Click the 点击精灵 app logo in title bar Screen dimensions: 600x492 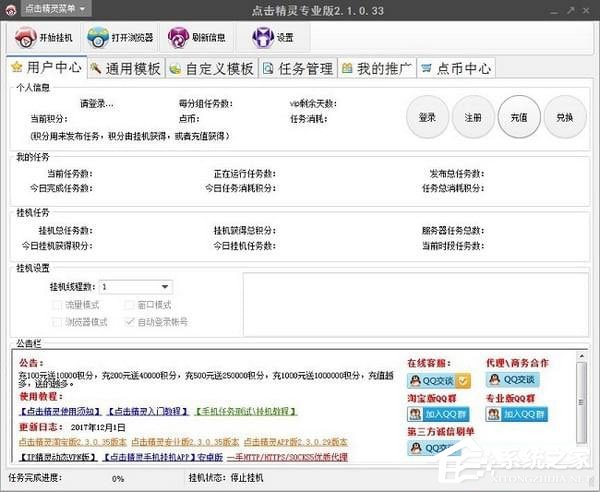pos(10,10)
